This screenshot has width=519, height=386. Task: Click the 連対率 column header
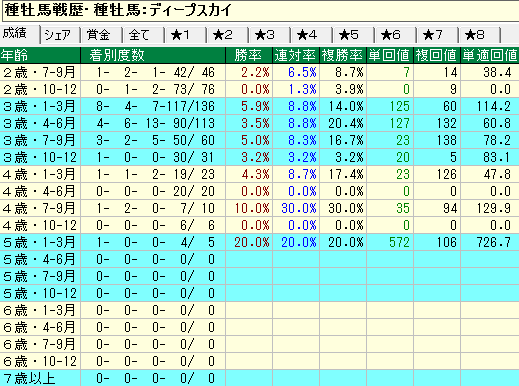pos(296,55)
